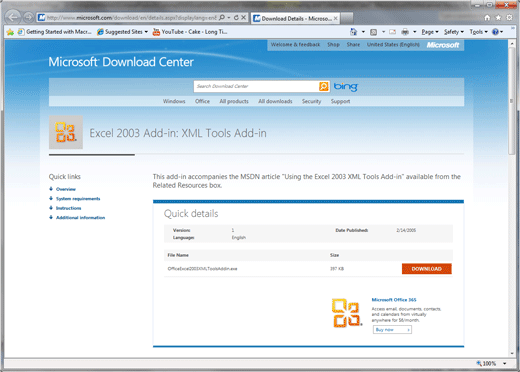Image resolution: width=520 pixels, height=372 pixels.
Task: Click the orange DOWNLOAD button
Action: 427,269
